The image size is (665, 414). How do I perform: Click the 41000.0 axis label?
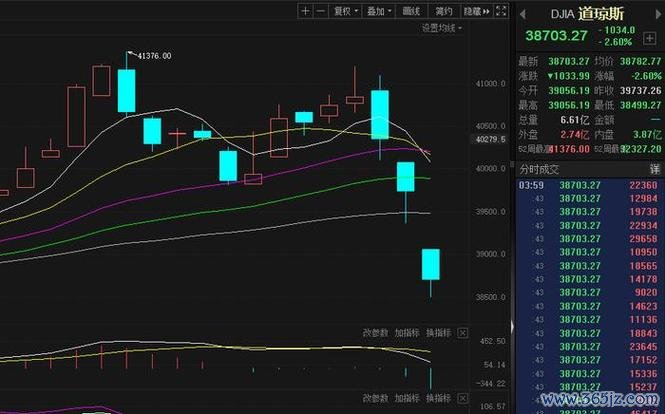pos(491,84)
